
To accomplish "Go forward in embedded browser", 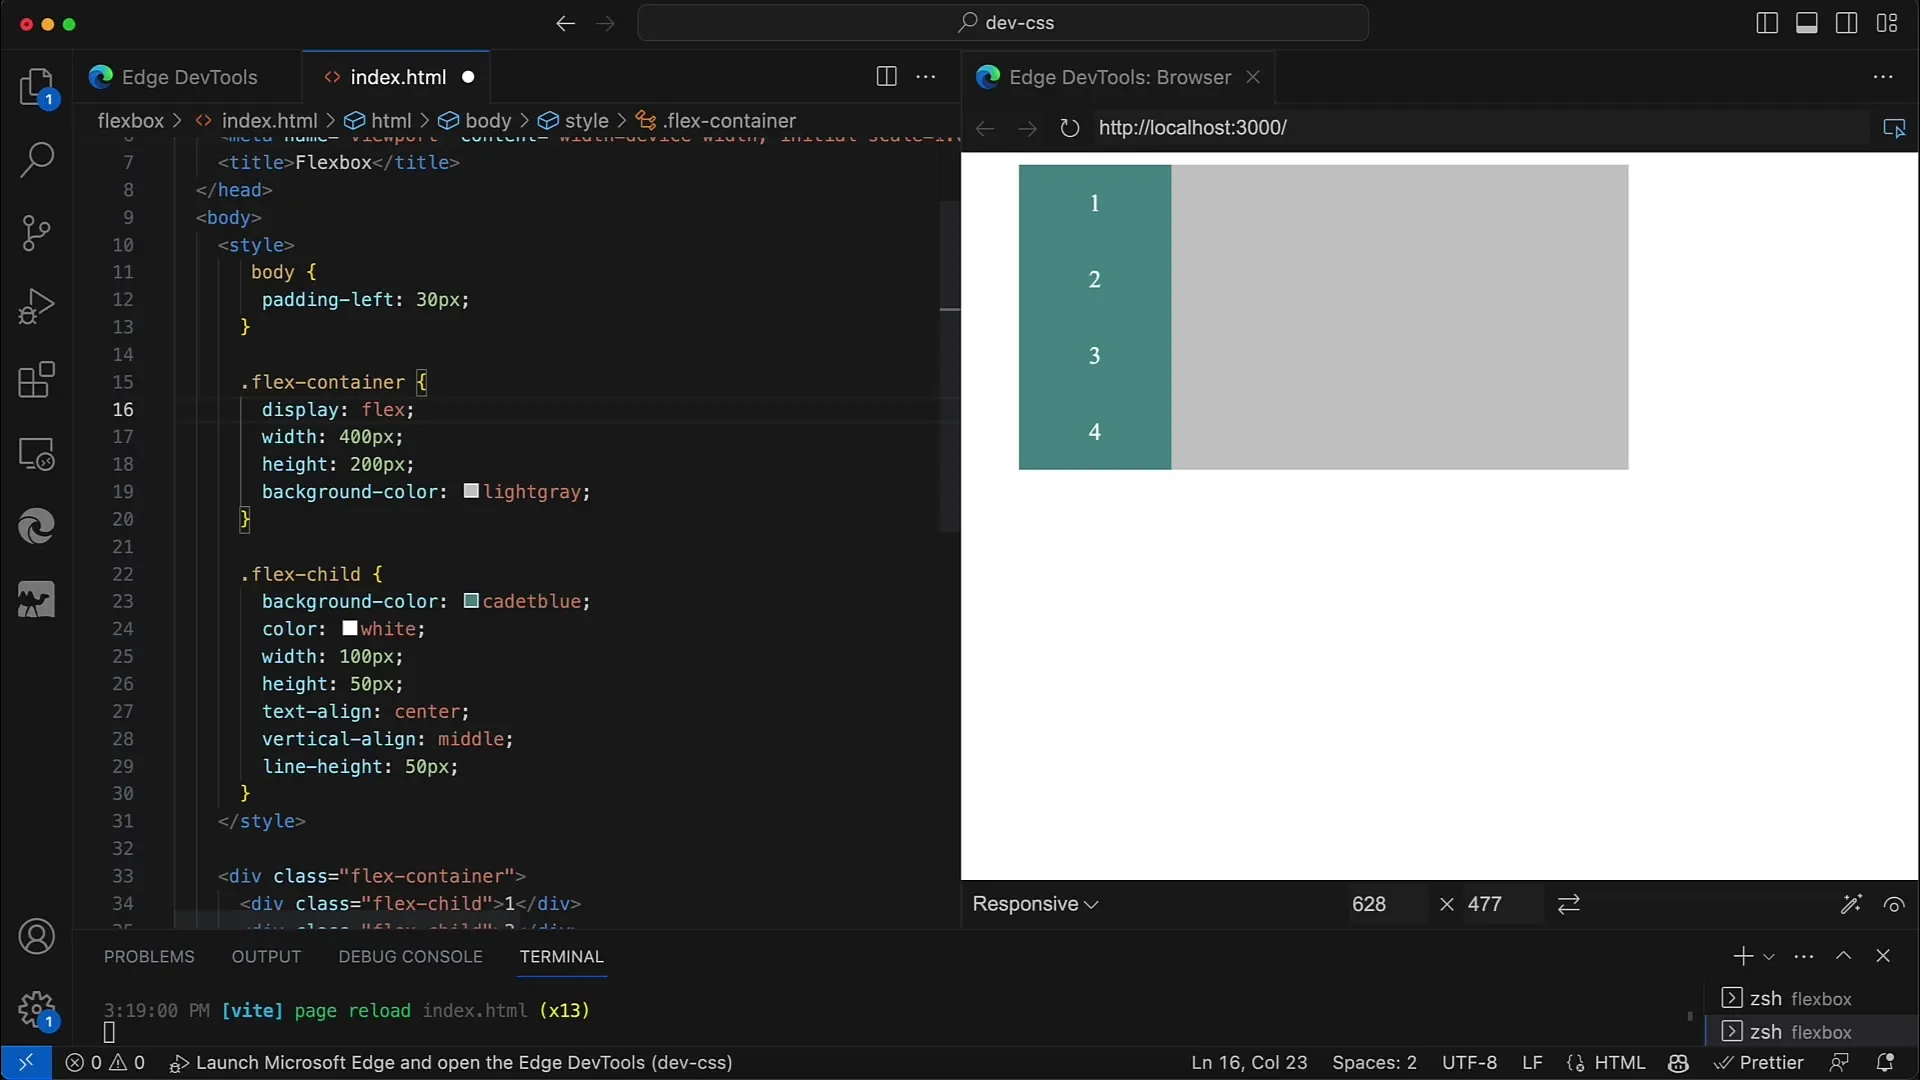I will (x=1027, y=128).
